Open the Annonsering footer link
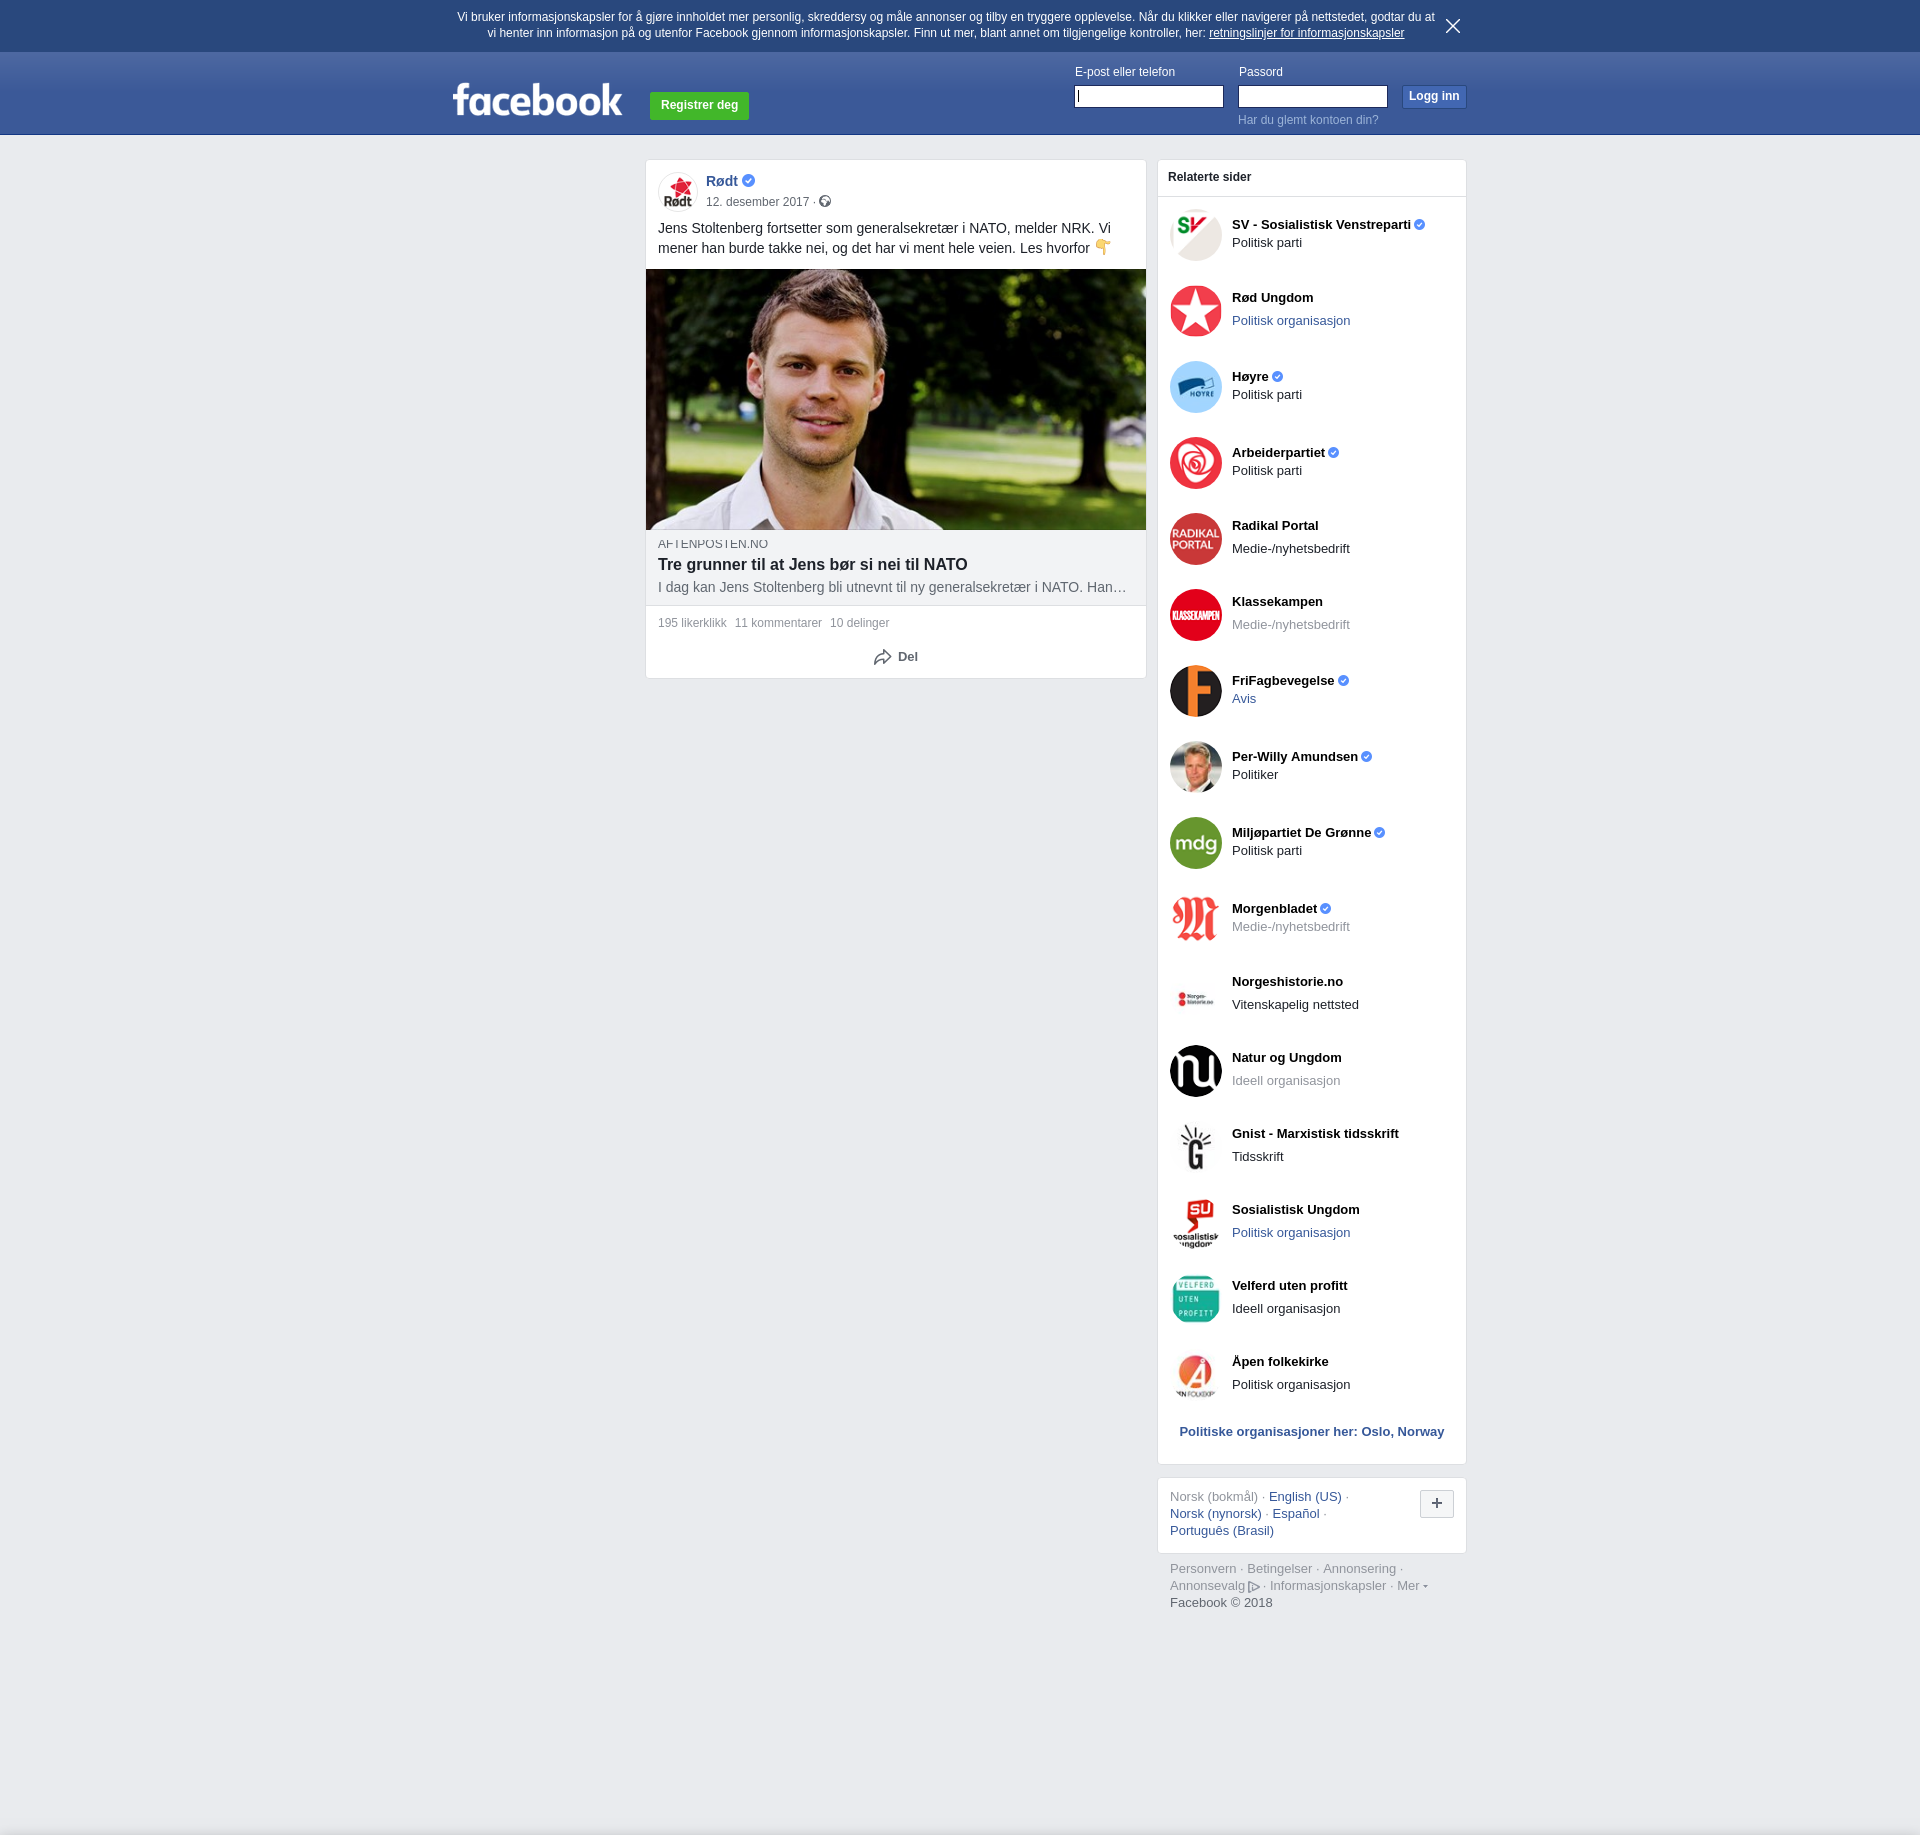 pos(1359,1569)
